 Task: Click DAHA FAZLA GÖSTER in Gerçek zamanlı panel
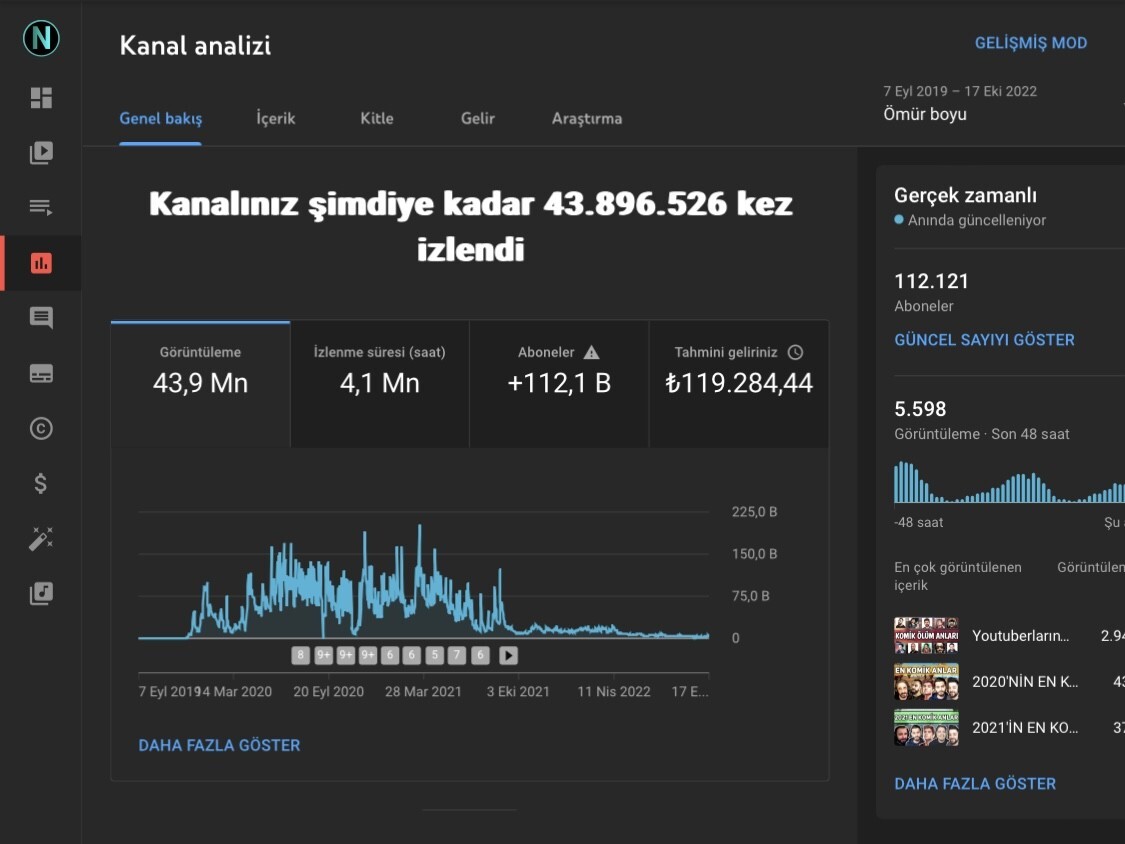pos(975,784)
